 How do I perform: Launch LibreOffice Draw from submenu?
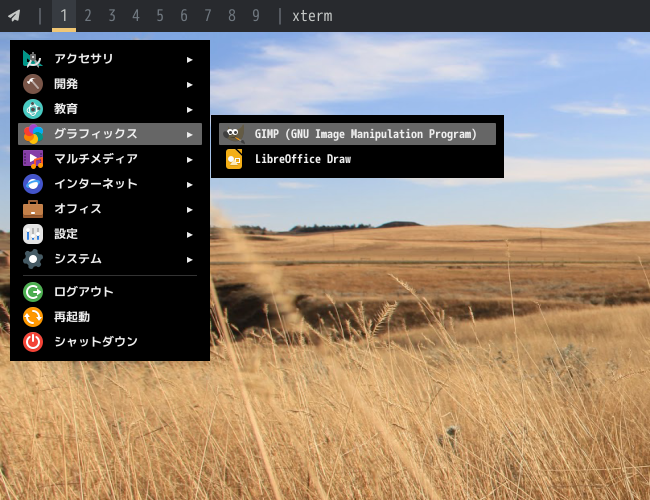357,159
